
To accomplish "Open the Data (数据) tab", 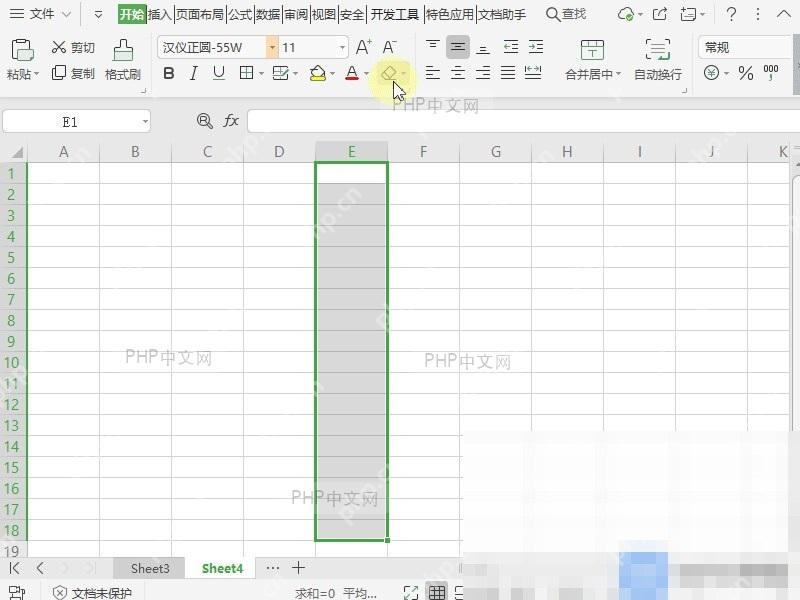I will click(268, 14).
